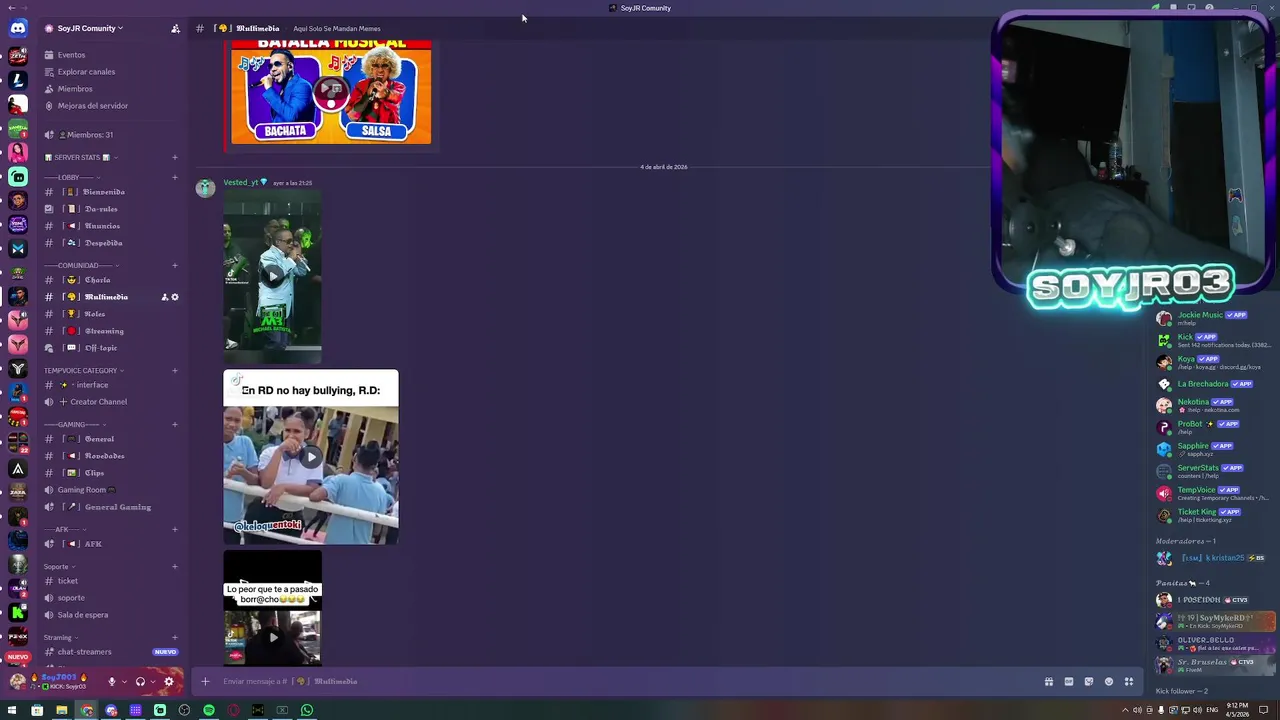Toggle headphone deafen in user panel
1280x720 pixels.
coord(140,682)
